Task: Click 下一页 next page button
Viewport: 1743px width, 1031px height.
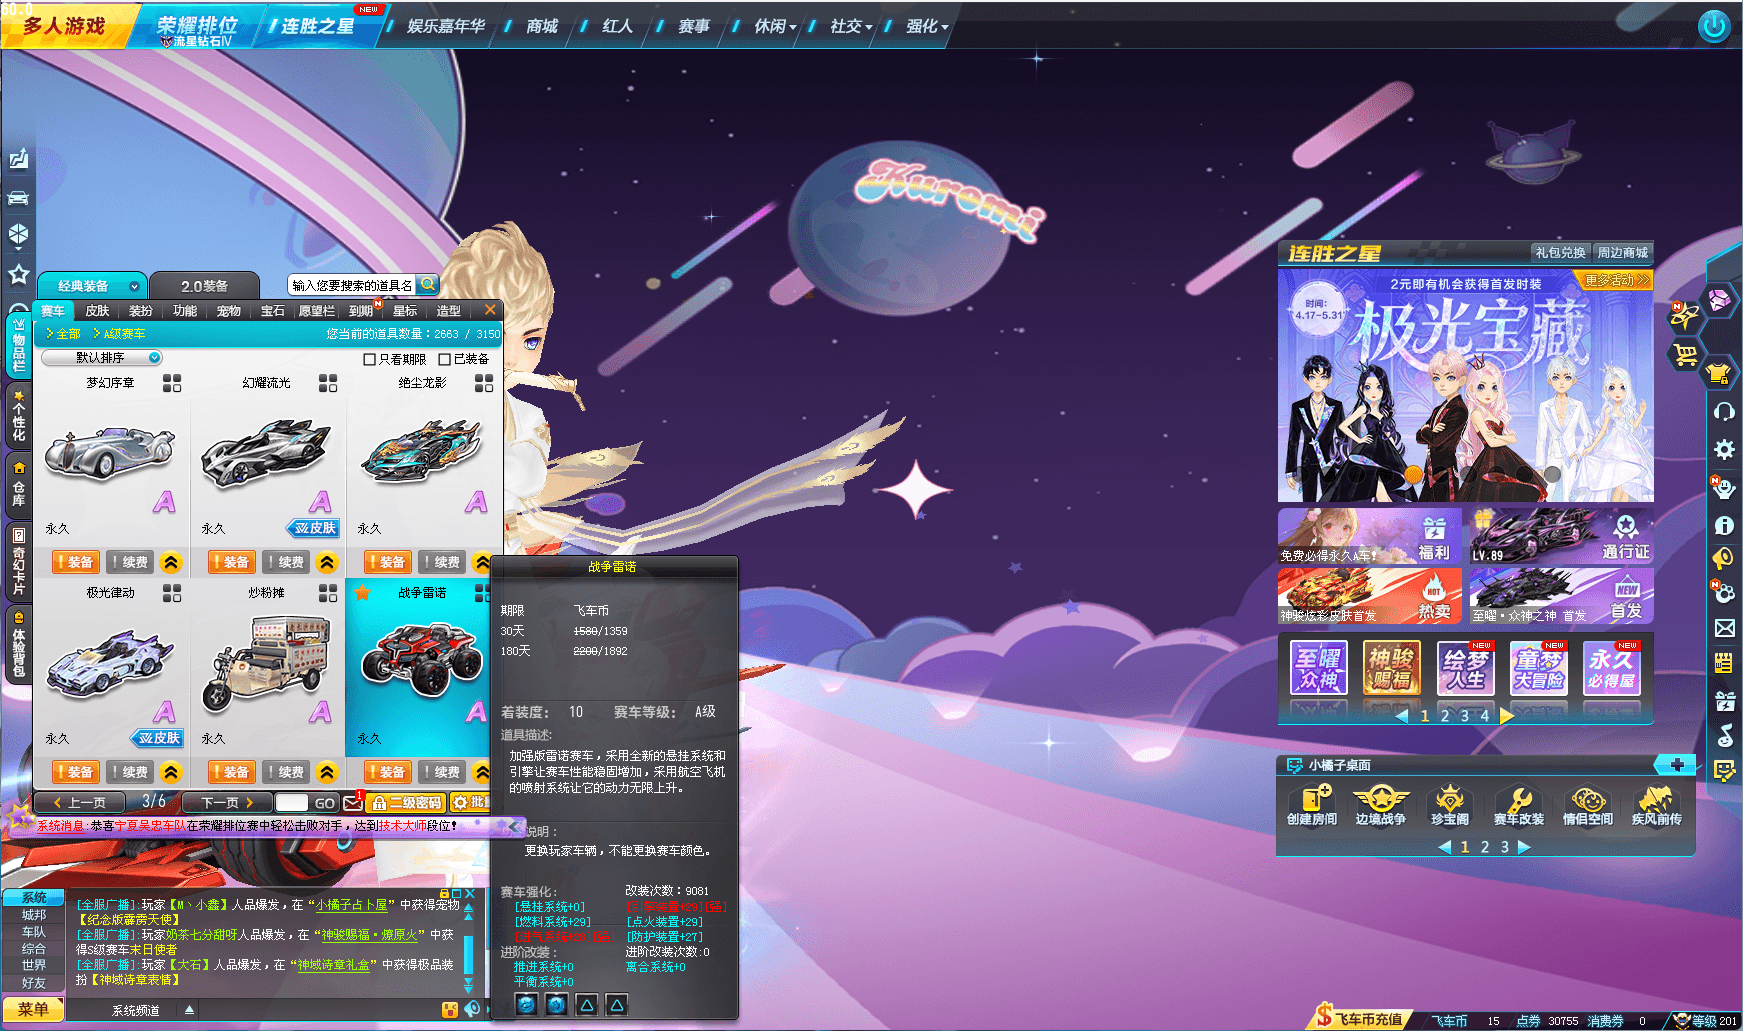Action: coord(228,802)
